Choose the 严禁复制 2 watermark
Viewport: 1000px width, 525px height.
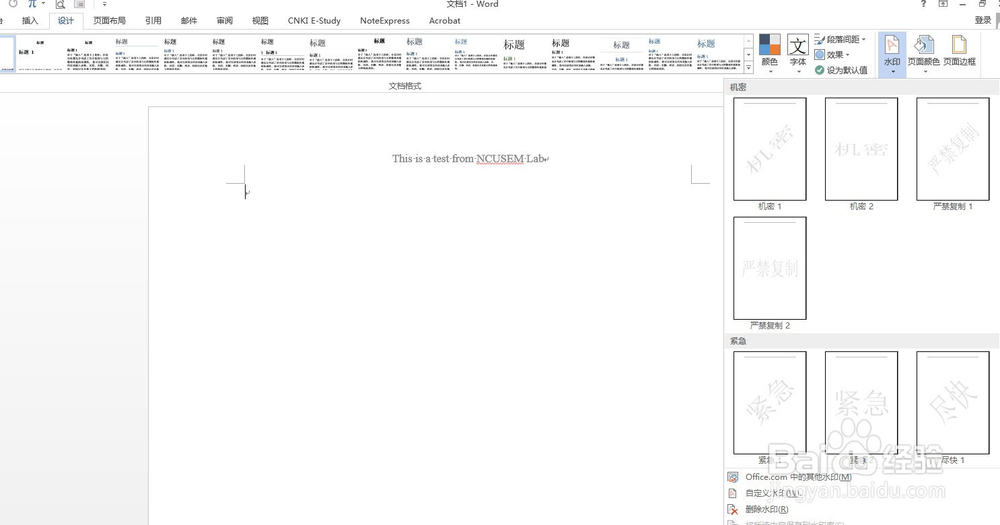tap(770, 273)
